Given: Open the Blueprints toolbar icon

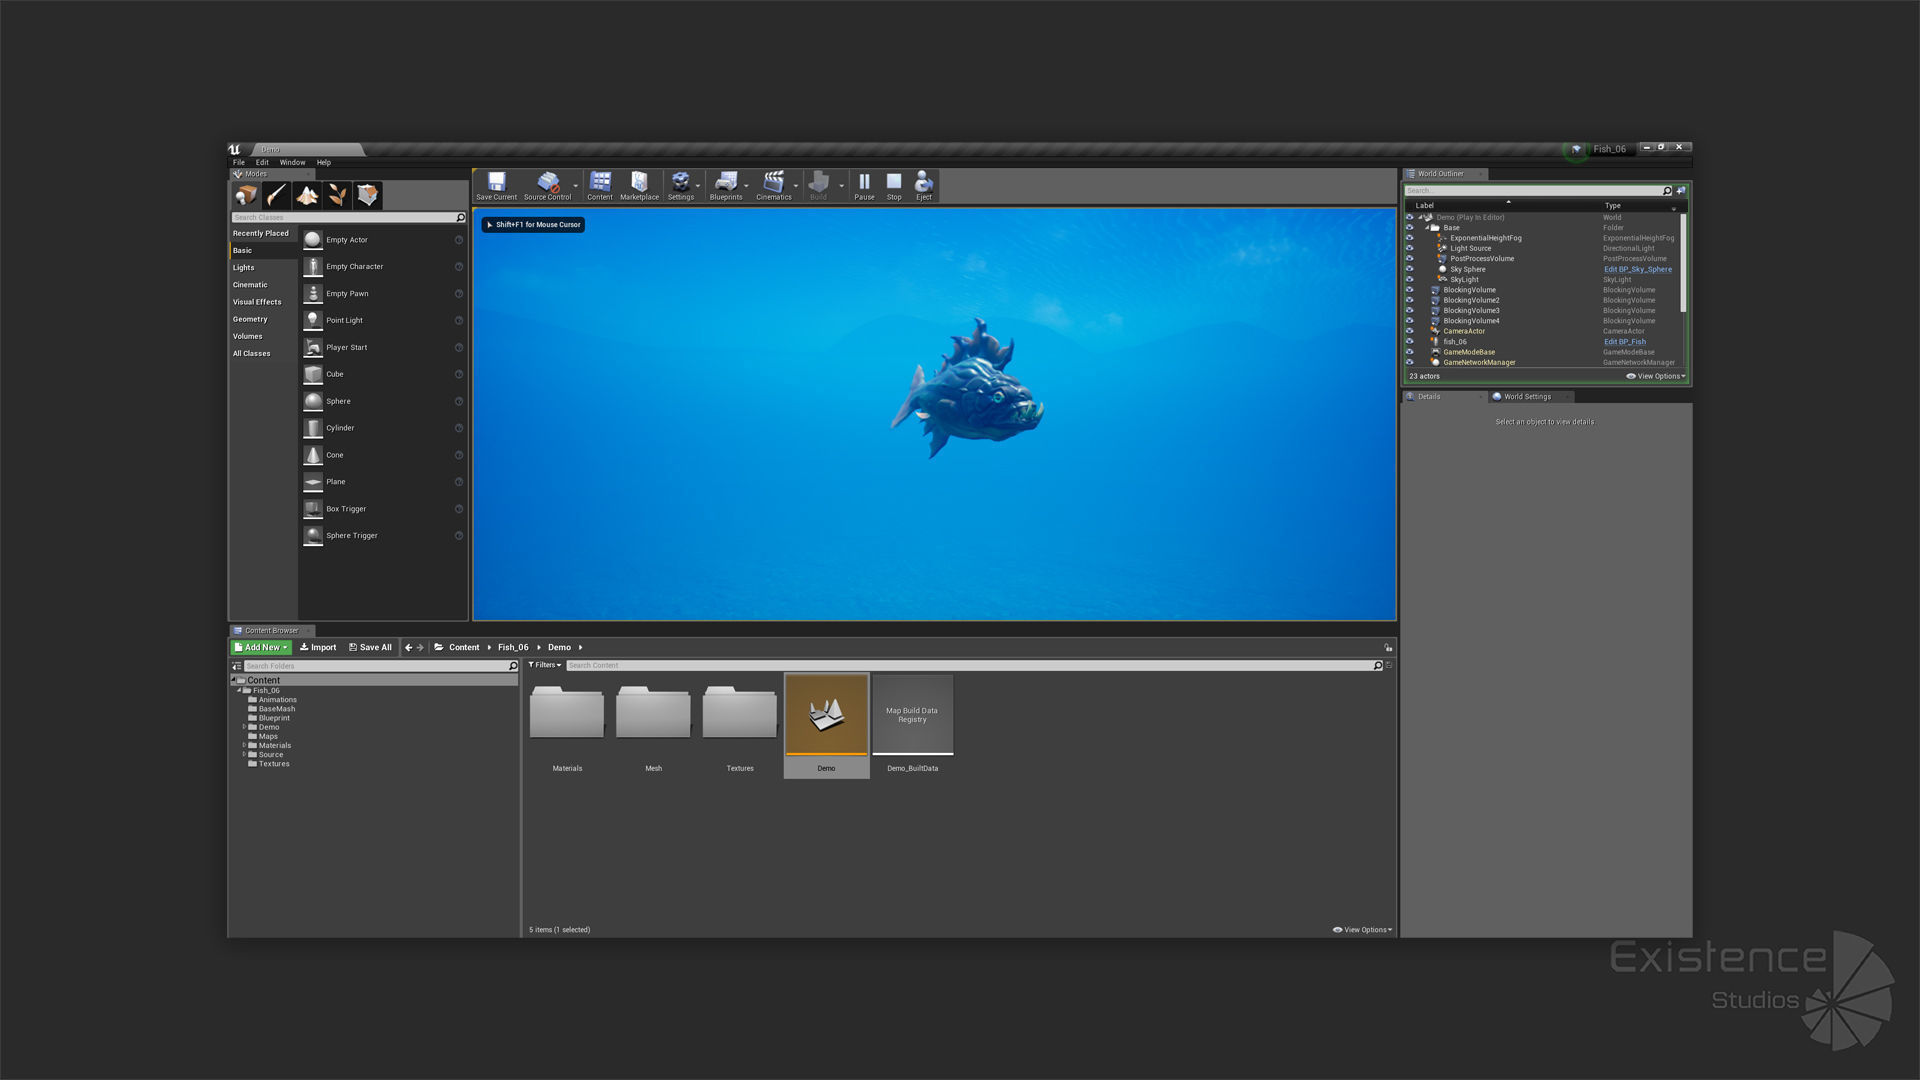Looking at the screenshot, I should pos(726,185).
